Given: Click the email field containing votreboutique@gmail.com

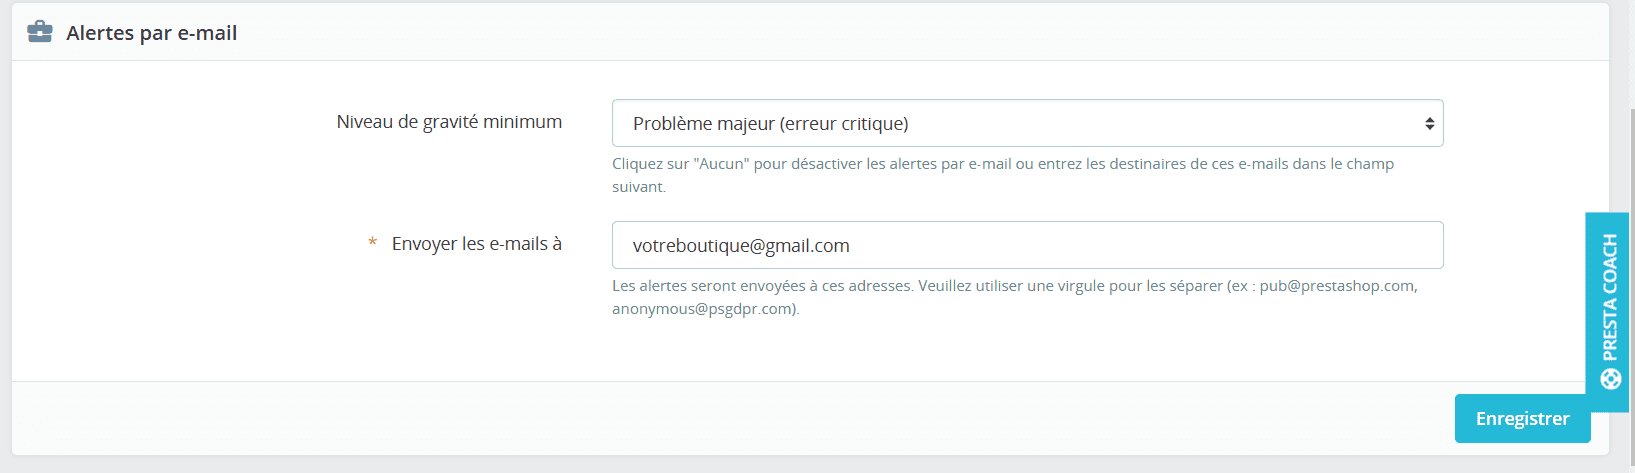Looking at the screenshot, I should tap(1027, 245).
